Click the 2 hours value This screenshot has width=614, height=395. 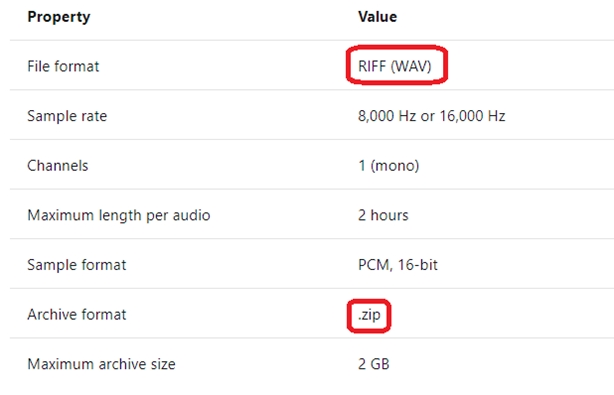tap(383, 215)
